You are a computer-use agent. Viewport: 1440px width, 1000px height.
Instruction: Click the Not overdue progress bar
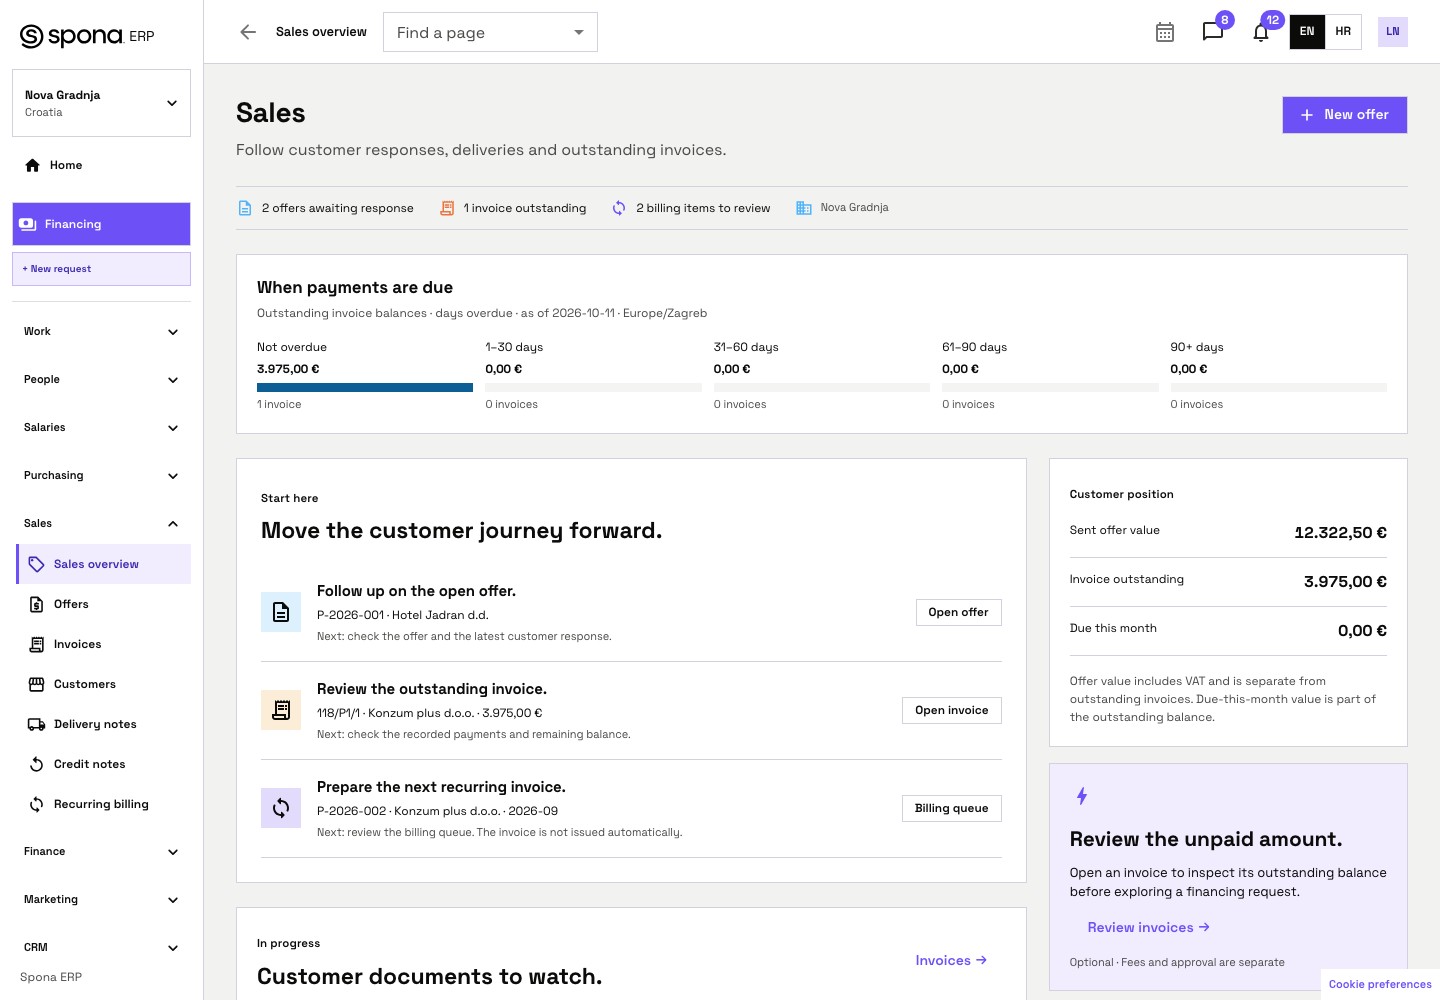tap(365, 387)
